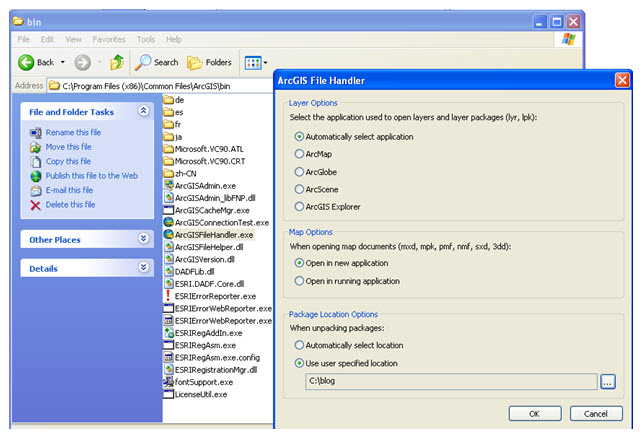
Task: Select the de folder icon
Action: pos(168,99)
